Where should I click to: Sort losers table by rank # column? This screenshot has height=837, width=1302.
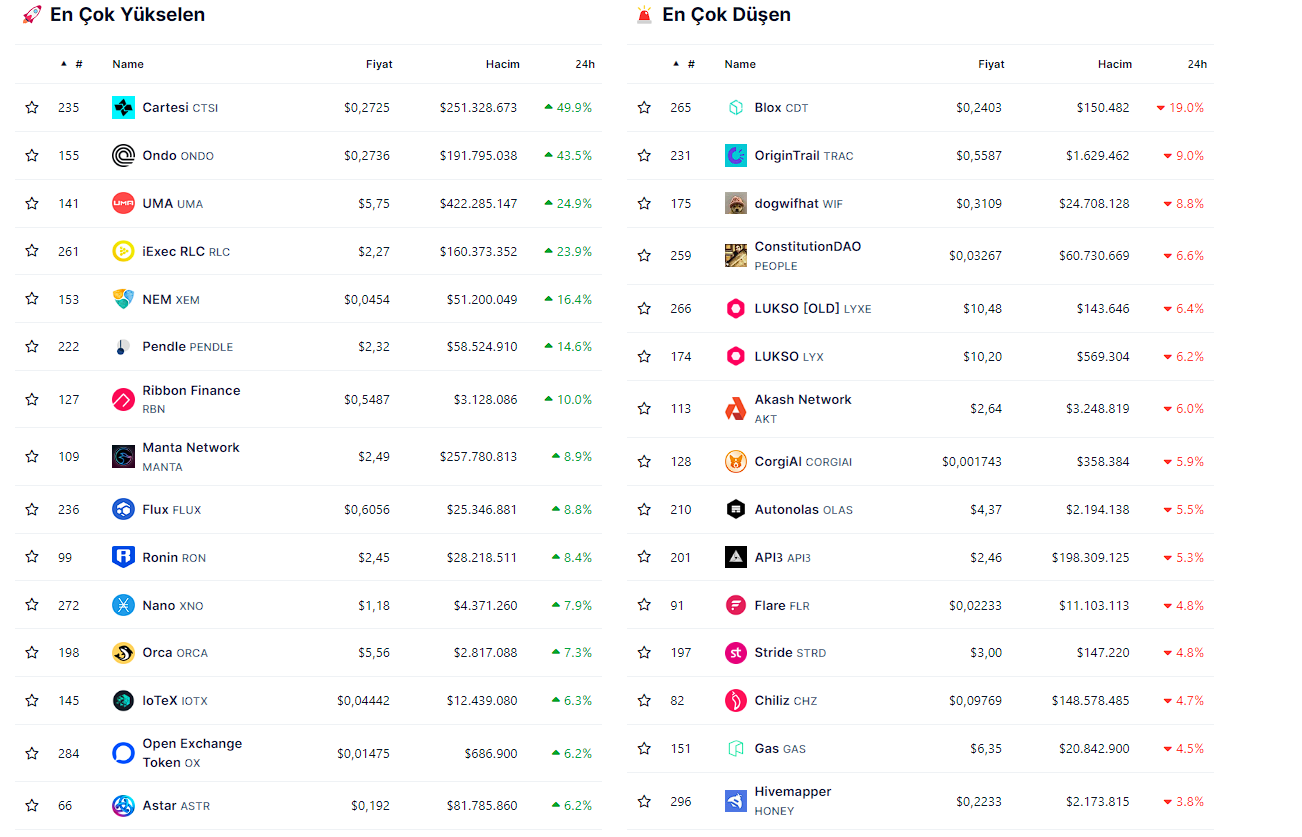click(x=690, y=64)
